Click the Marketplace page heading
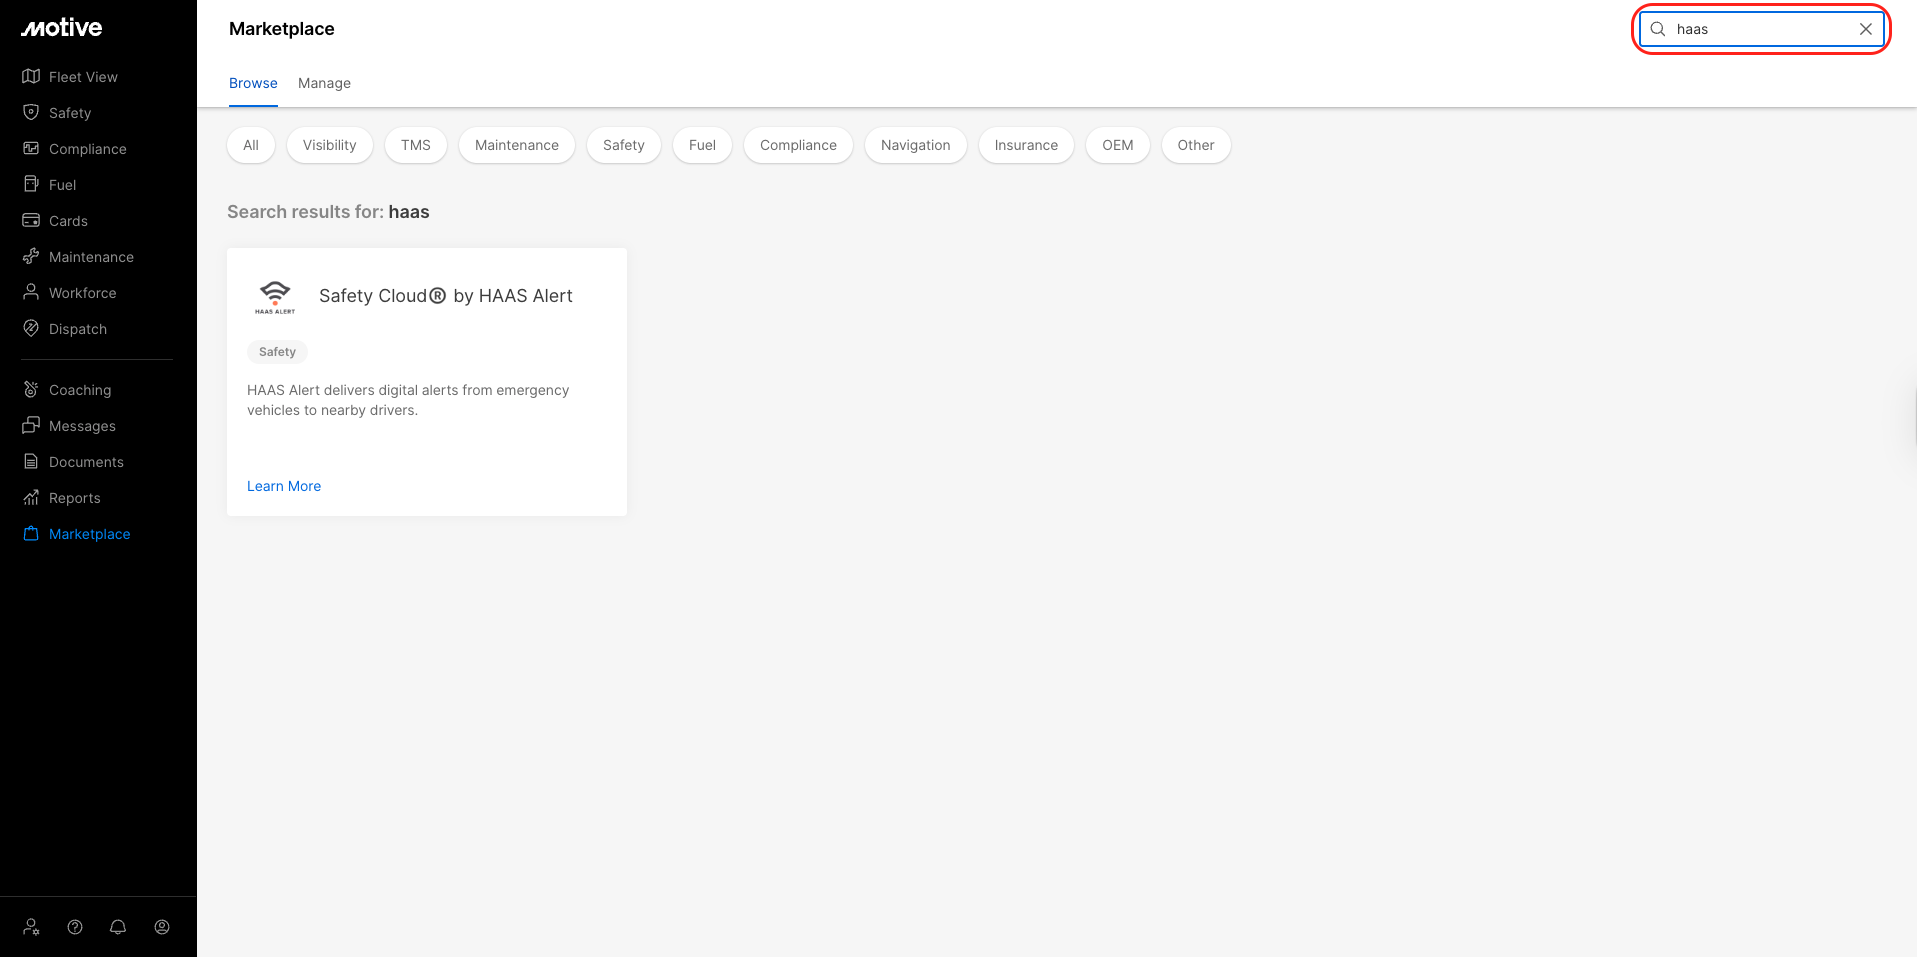Image resolution: width=1917 pixels, height=957 pixels. [x=282, y=29]
